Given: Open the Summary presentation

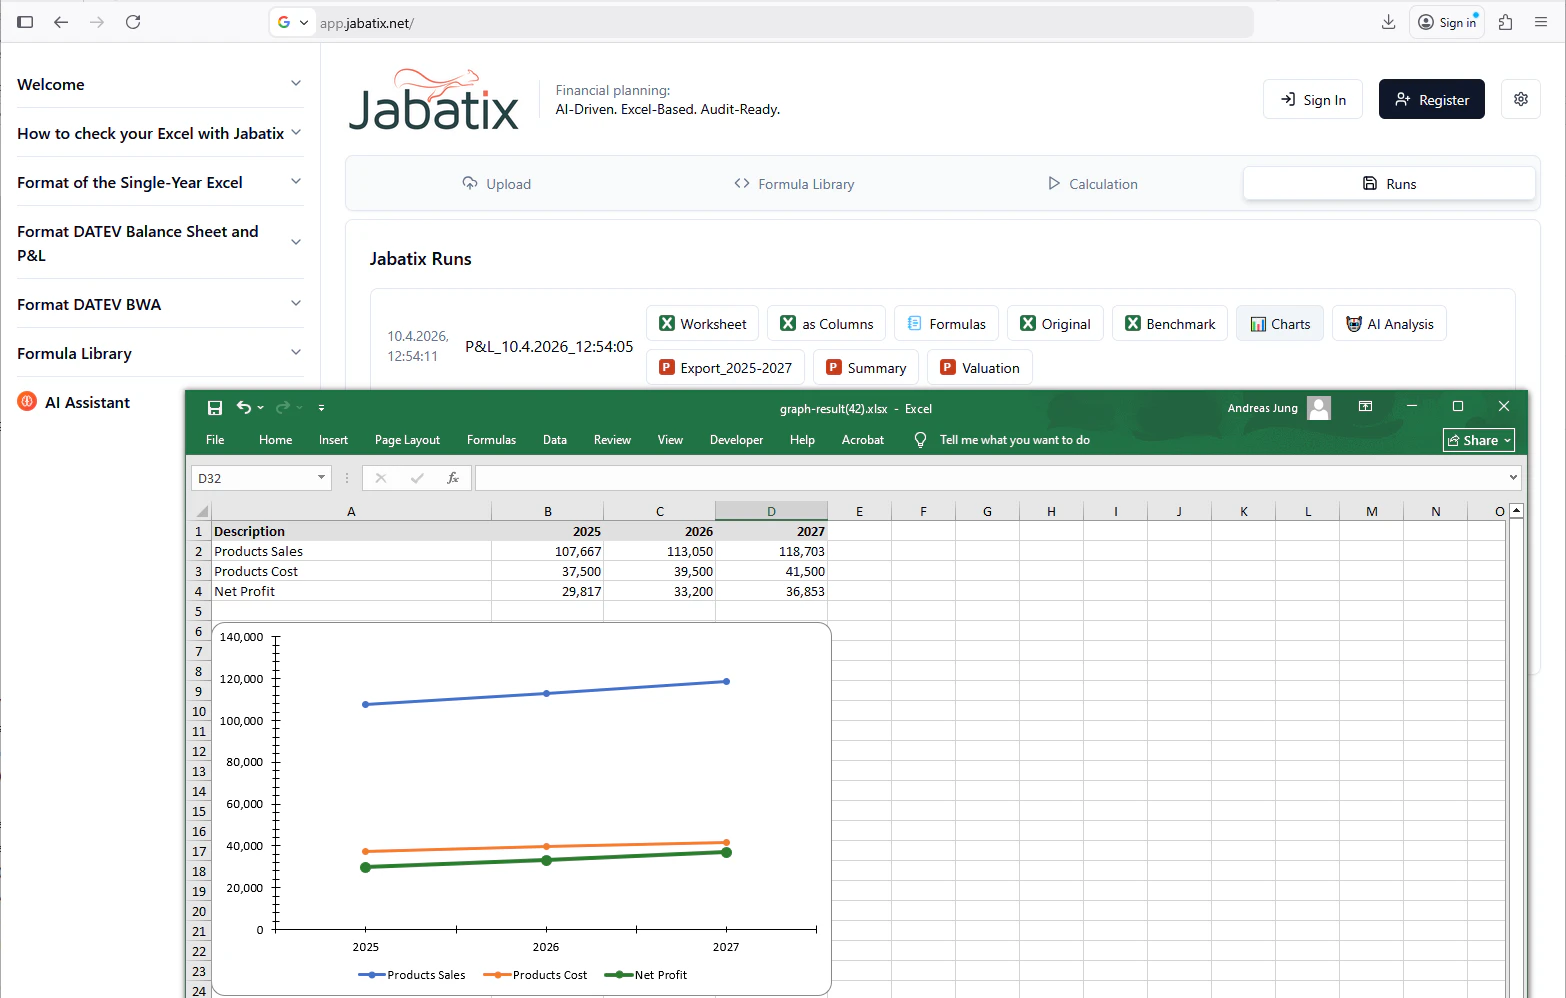Looking at the screenshot, I should [x=865, y=367].
